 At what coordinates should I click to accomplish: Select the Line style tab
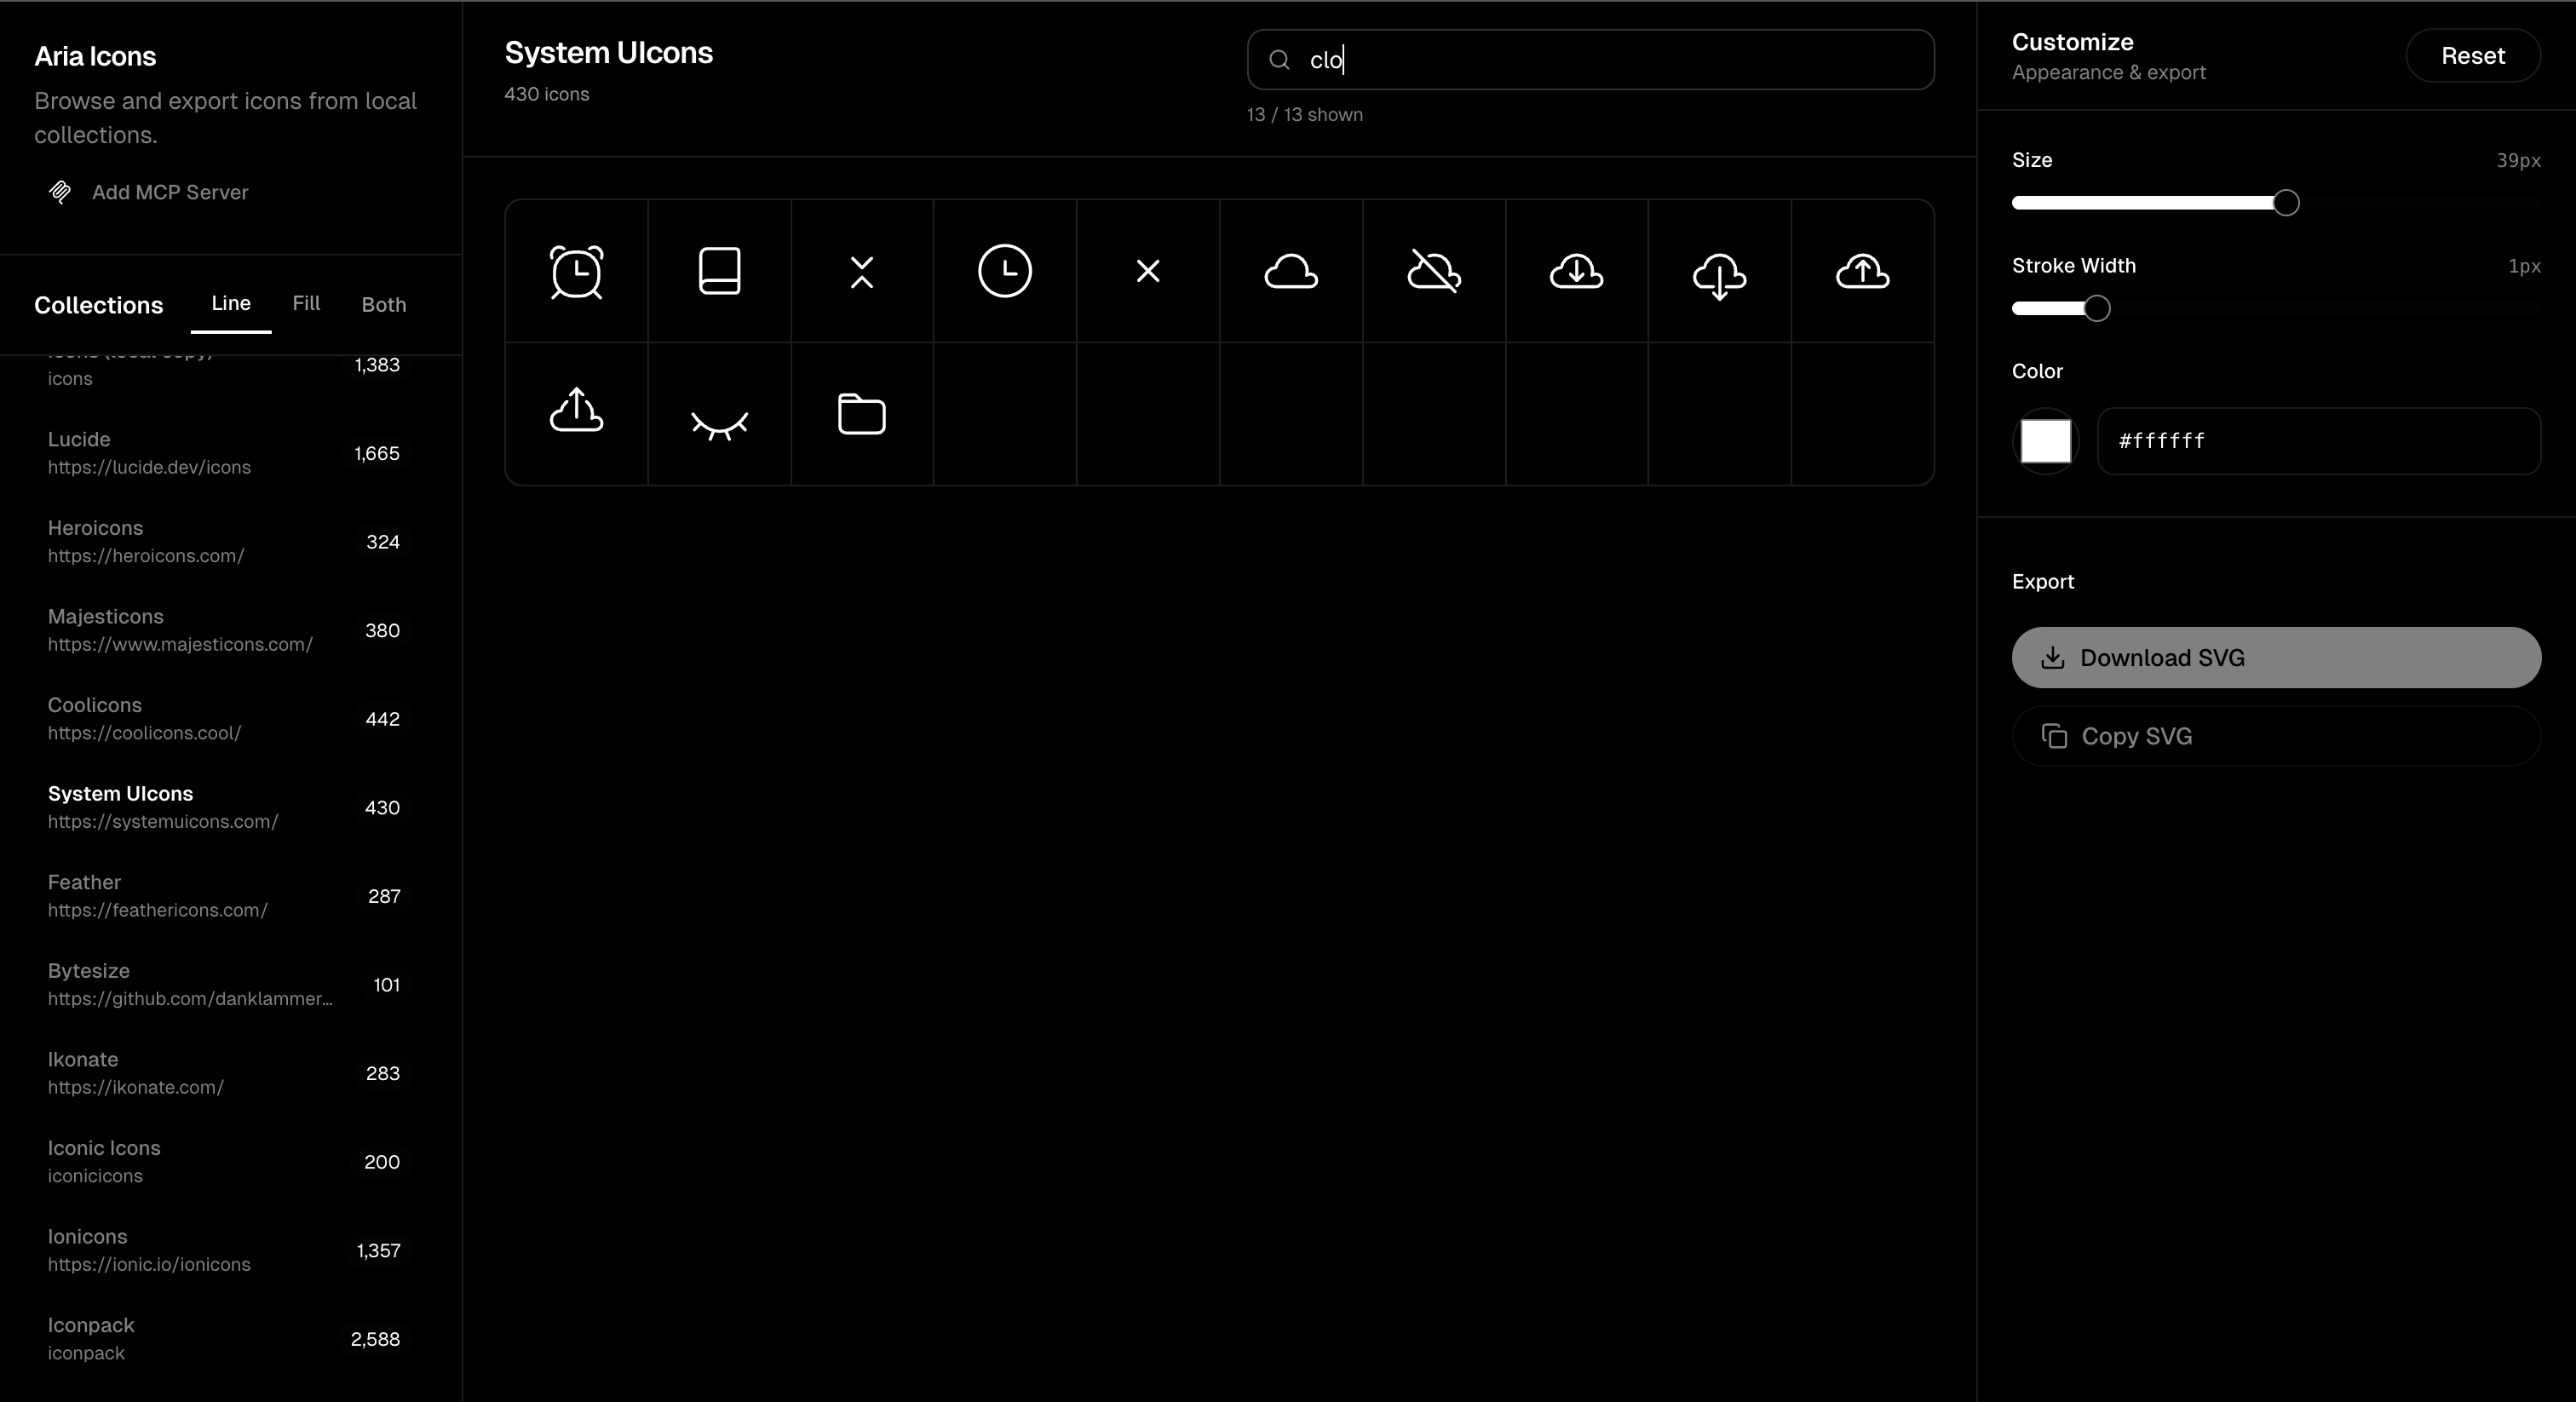pos(231,303)
